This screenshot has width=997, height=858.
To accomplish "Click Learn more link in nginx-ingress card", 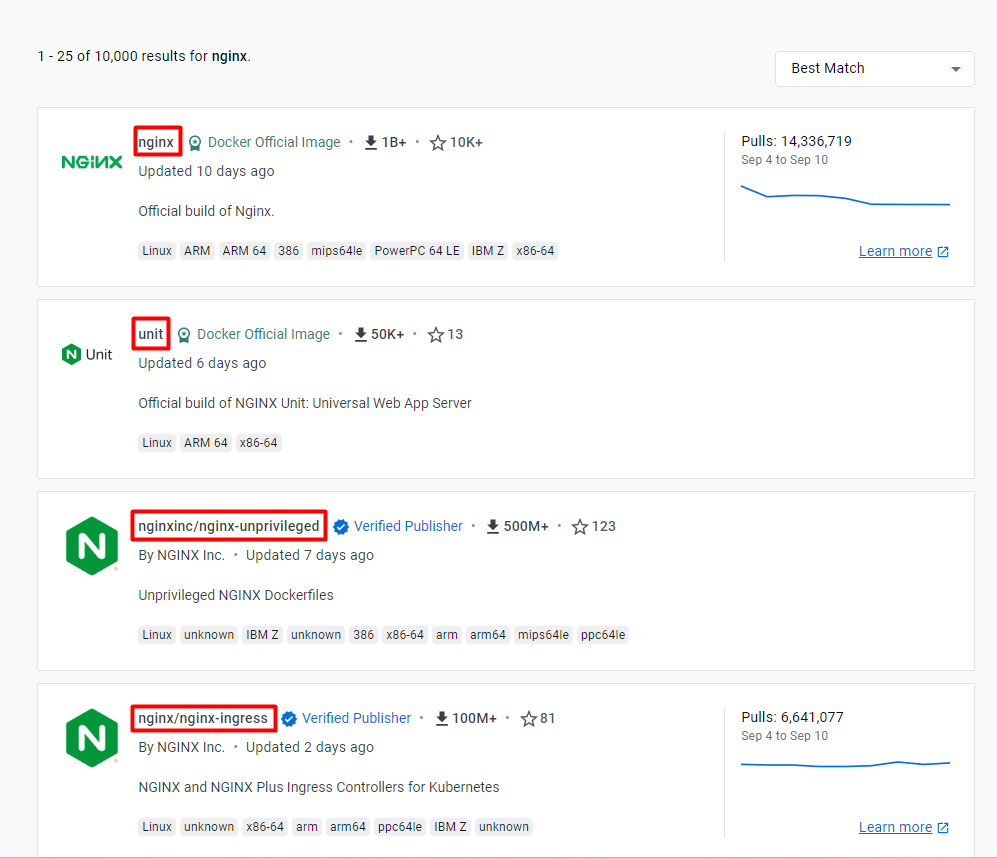I will 895,827.
